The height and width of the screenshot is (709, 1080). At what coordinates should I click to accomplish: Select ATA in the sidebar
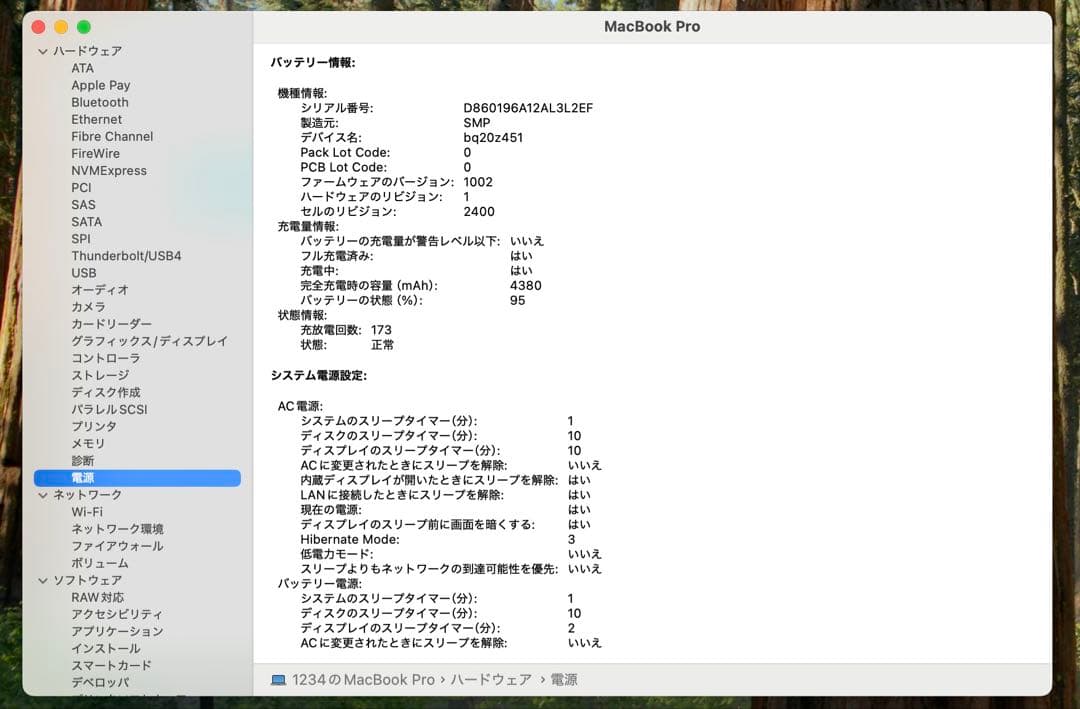83,68
